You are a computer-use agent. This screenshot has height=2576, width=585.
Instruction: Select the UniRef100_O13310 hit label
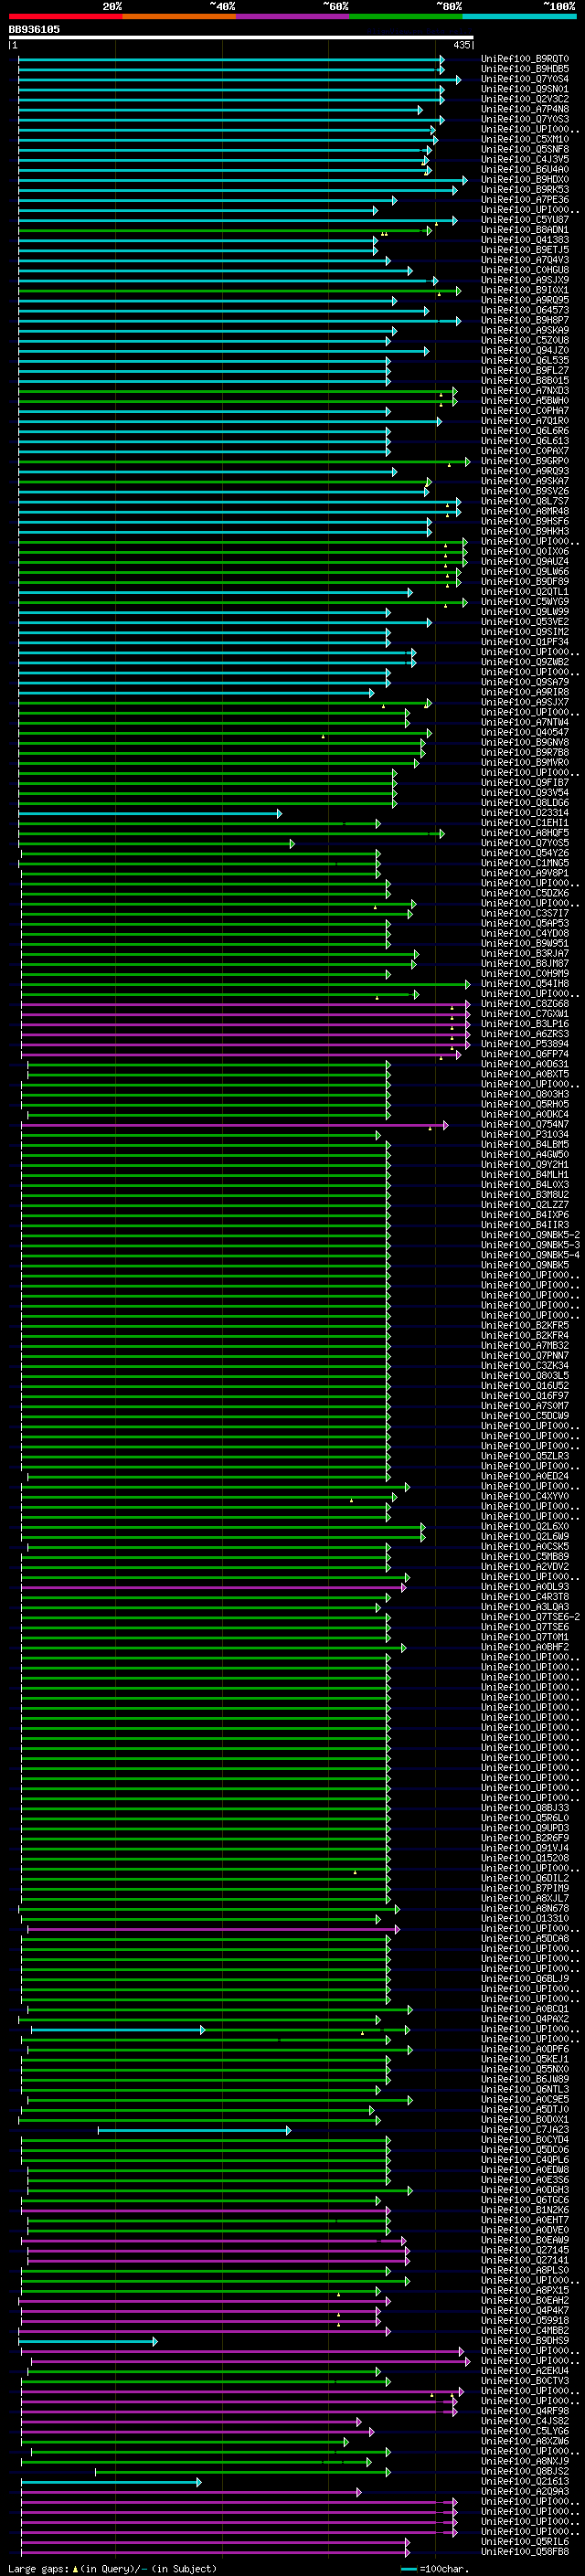click(x=525, y=1918)
